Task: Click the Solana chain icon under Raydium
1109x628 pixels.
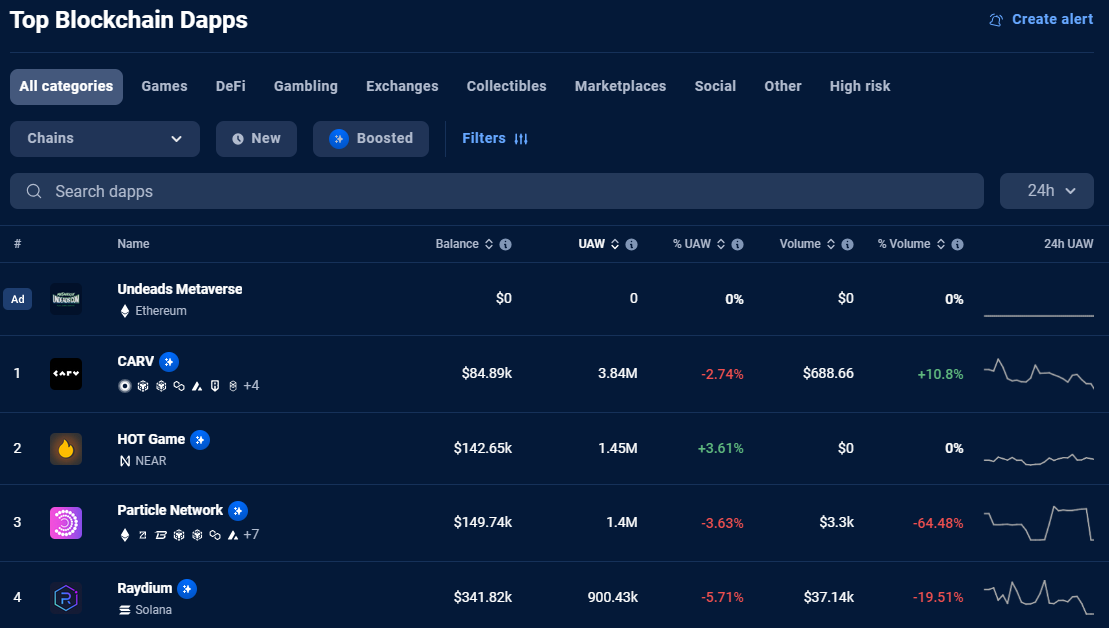Action: (x=124, y=610)
